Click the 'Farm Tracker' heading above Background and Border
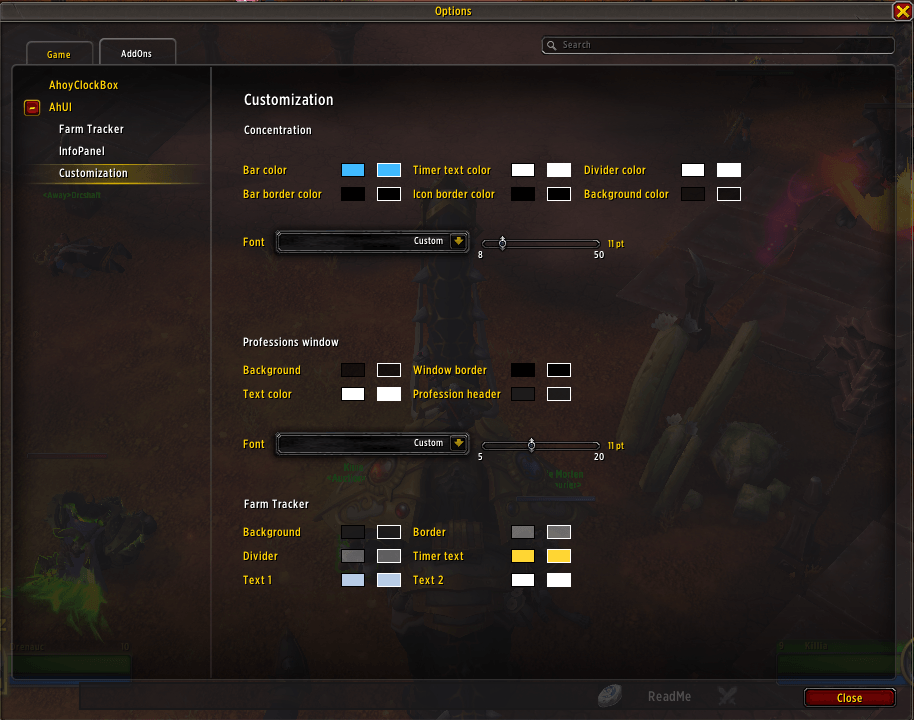Viewport: 914px width, 720px height. [x=276, y=504]
